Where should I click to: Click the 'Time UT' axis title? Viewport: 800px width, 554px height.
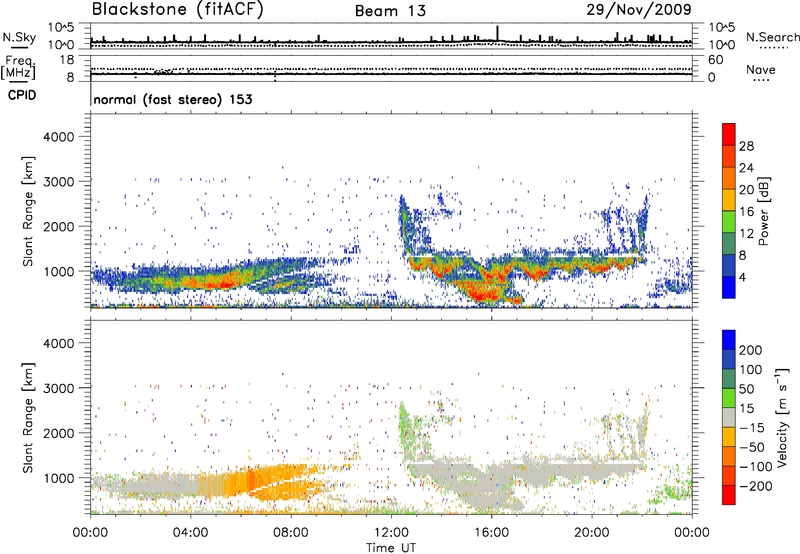click(x=391, y=547)
